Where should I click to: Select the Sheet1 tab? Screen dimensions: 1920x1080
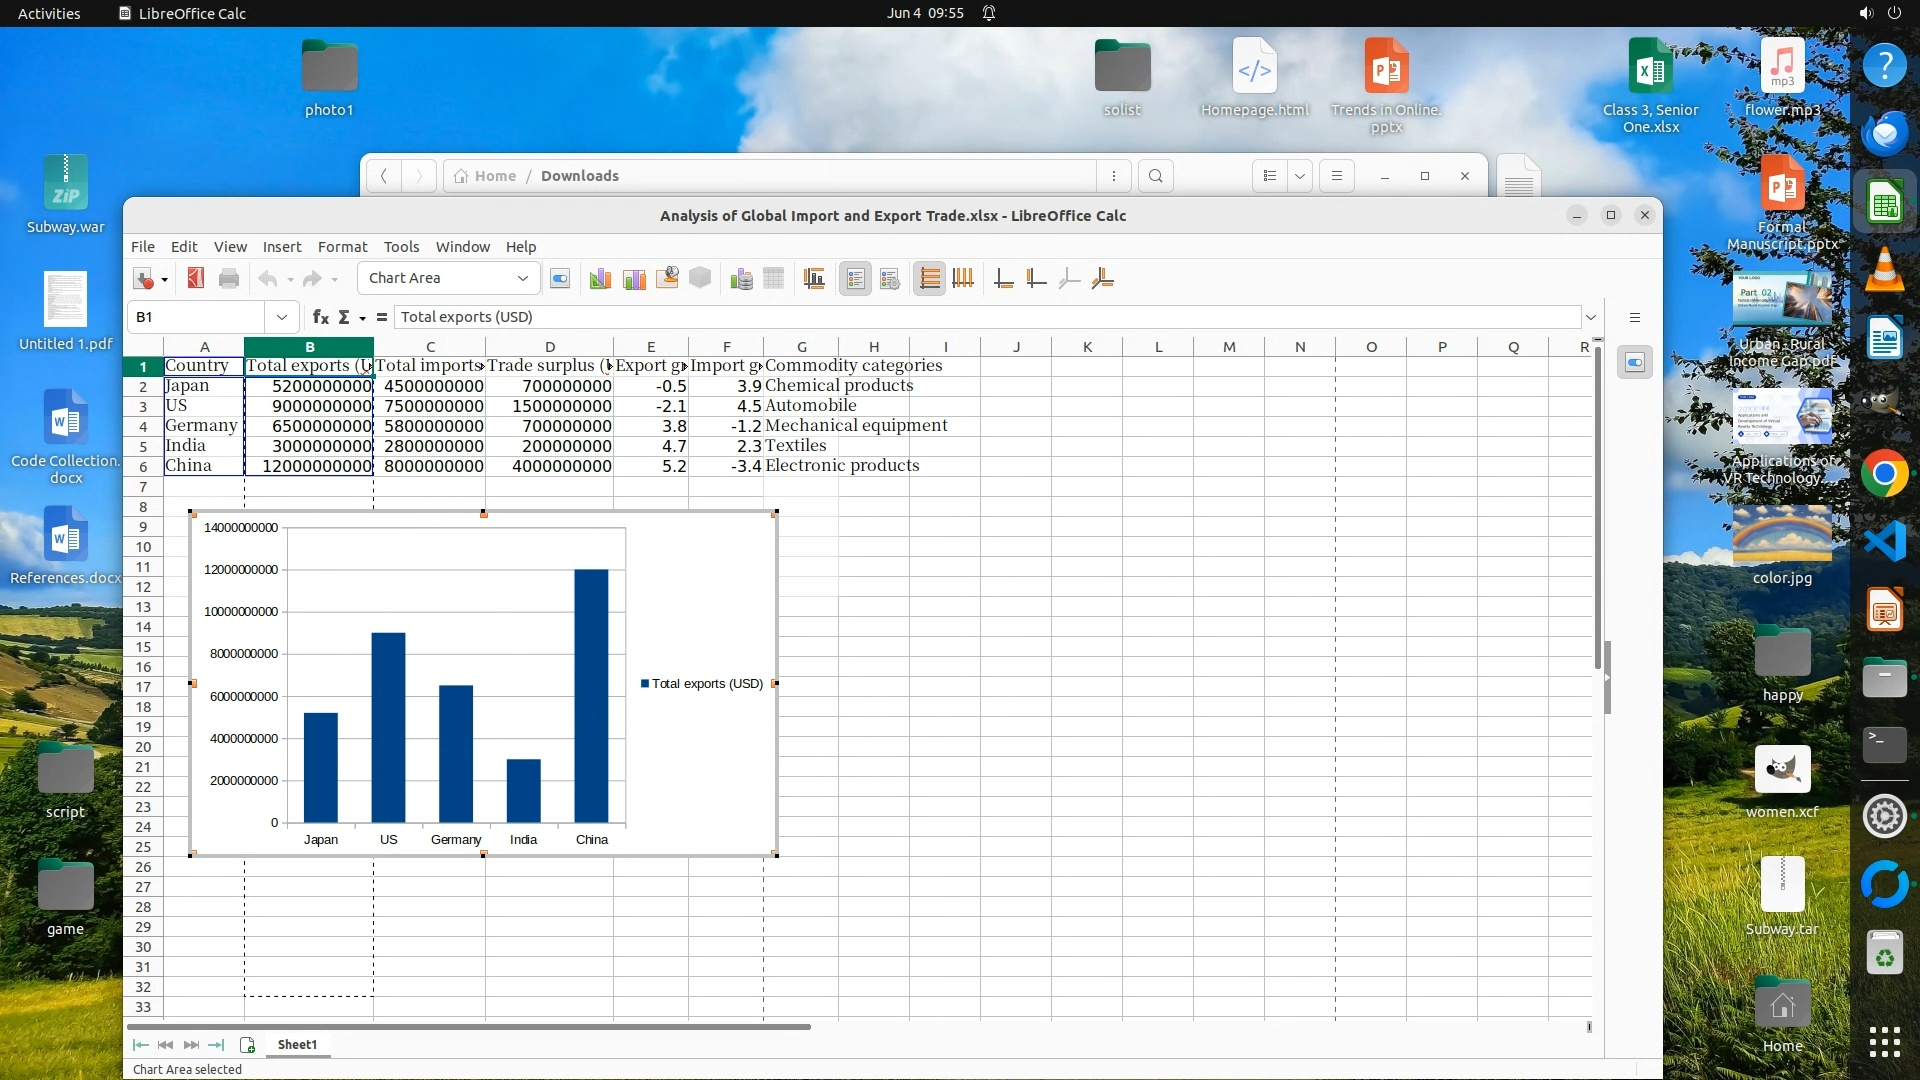[x=297, y=1044]
